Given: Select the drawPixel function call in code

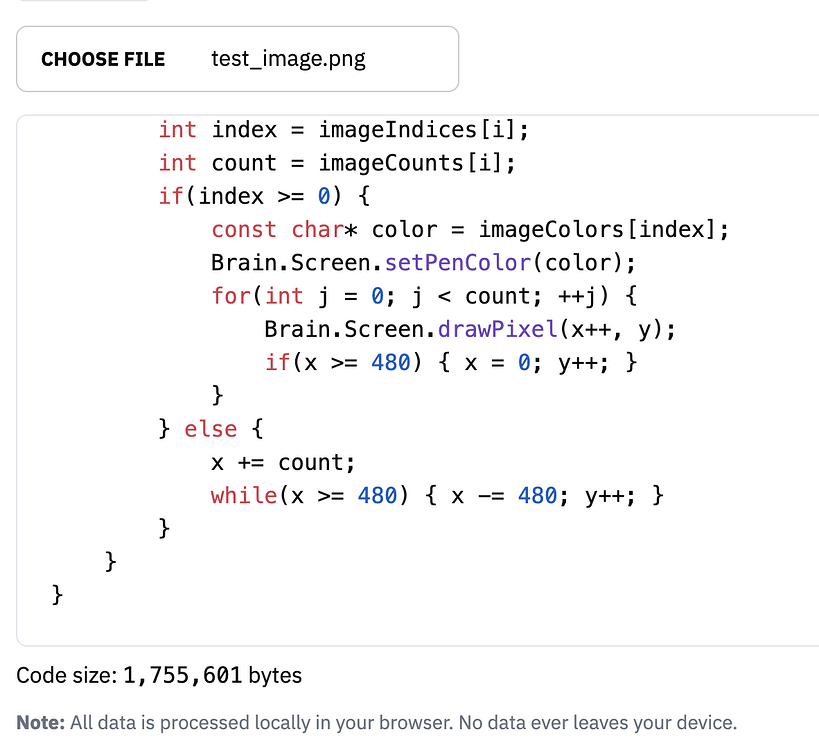Looking at the screenshot, I should pos(496,329).
